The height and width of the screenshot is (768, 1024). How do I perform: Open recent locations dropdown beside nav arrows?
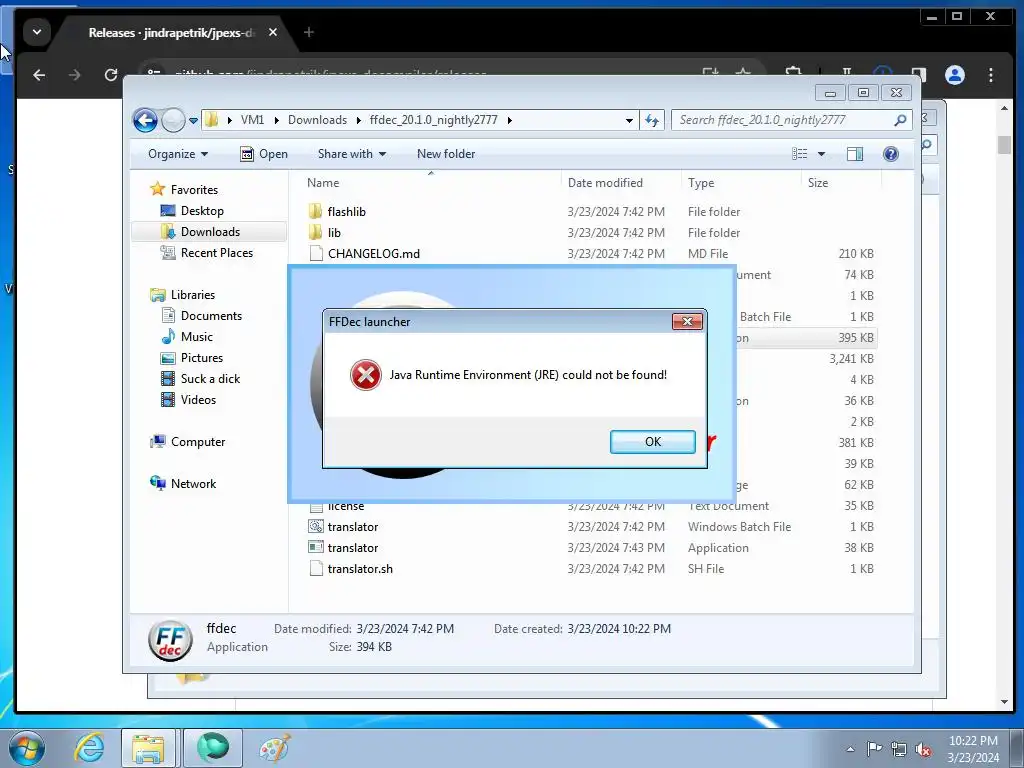[x=193, y=120]
